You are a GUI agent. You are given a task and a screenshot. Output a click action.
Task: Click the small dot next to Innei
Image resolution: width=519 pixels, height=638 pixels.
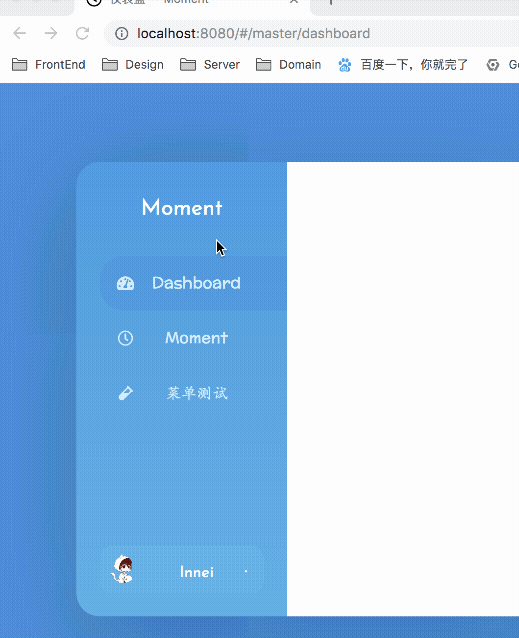coord(246,571)
